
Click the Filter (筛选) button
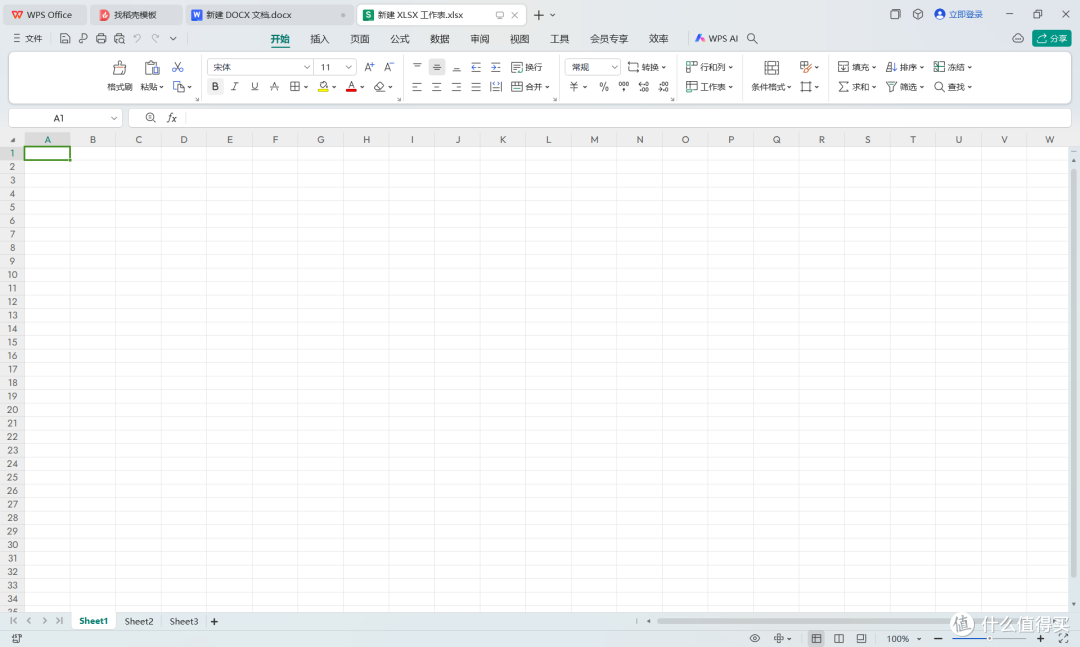904,87
